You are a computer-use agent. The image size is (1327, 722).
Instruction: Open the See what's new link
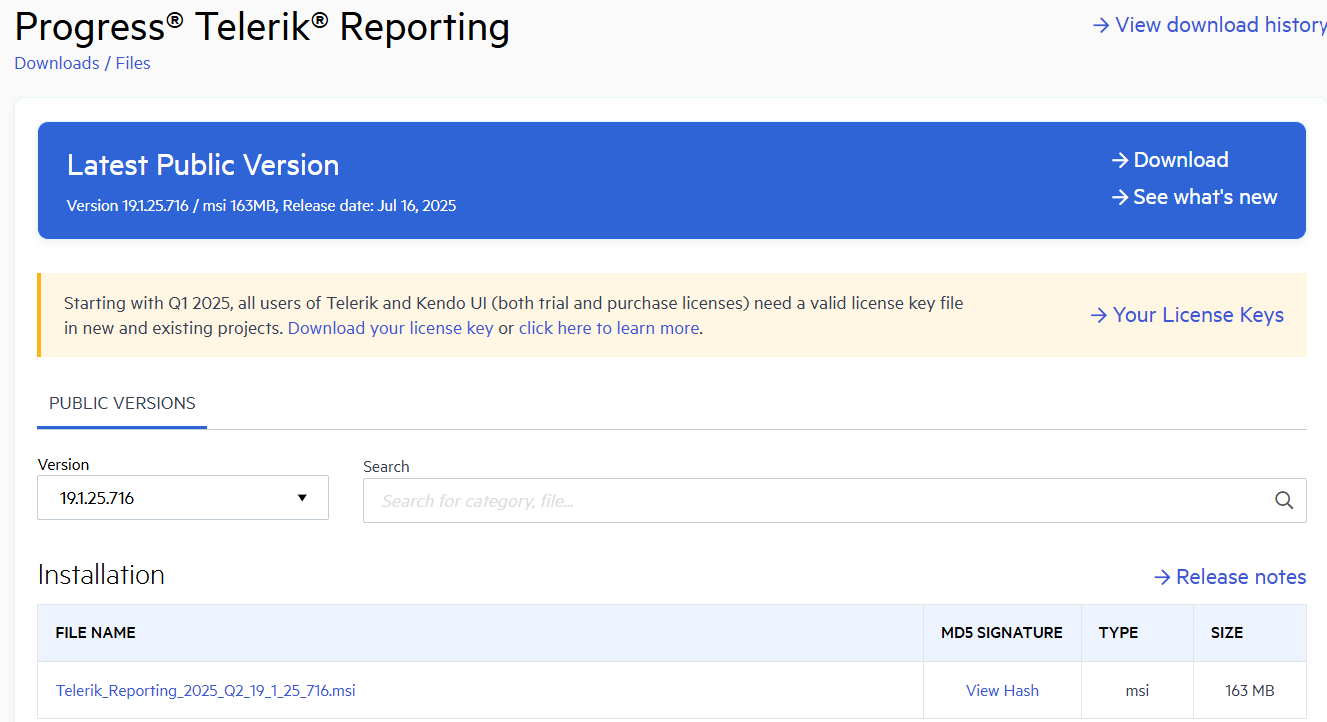pyautogui.click(x=1194, y=197)
